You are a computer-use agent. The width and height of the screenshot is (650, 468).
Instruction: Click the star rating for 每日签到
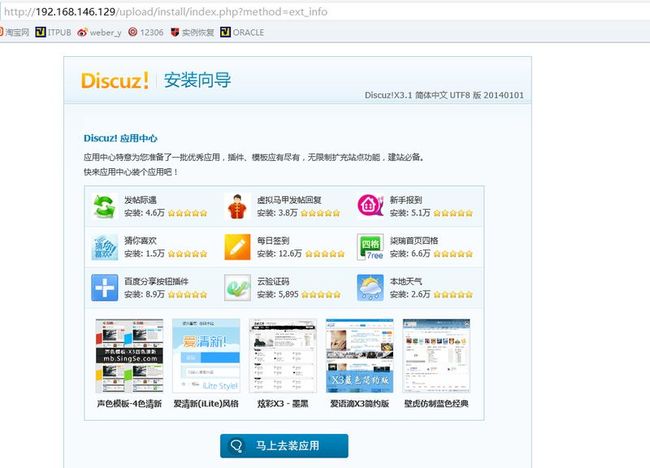[x=325, y=254]
